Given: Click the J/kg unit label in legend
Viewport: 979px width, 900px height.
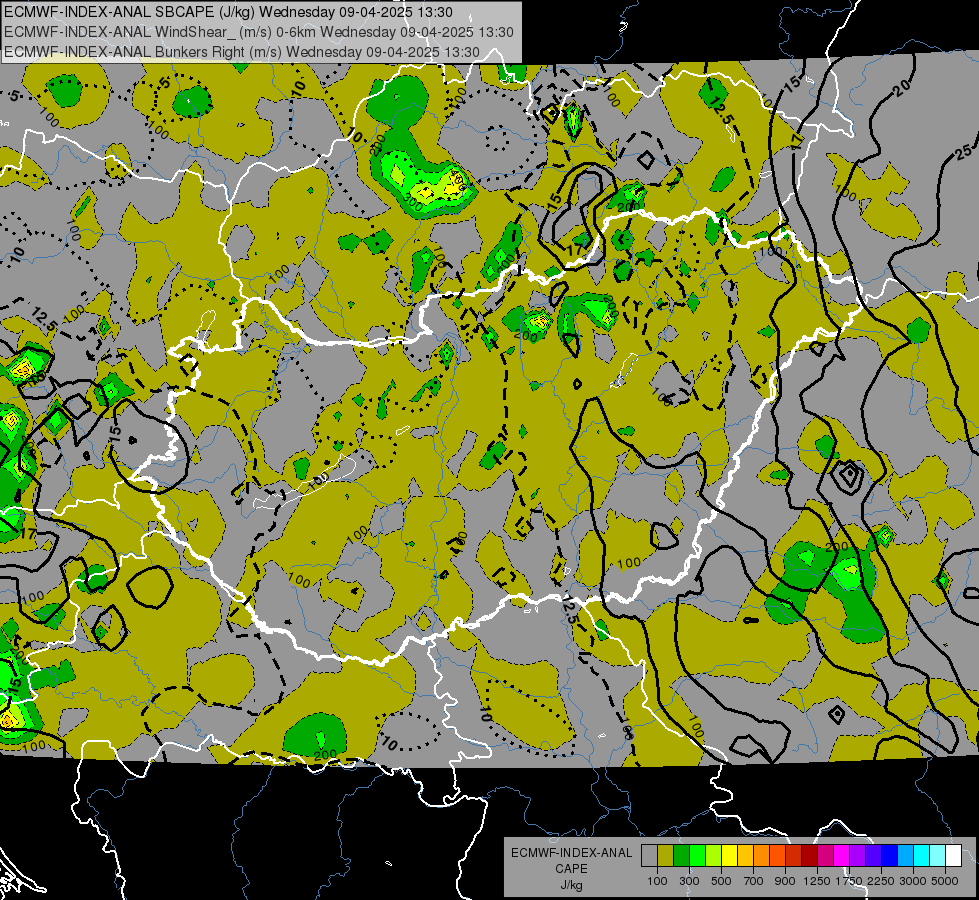Looking at the screenshot, I should [571, 886].
